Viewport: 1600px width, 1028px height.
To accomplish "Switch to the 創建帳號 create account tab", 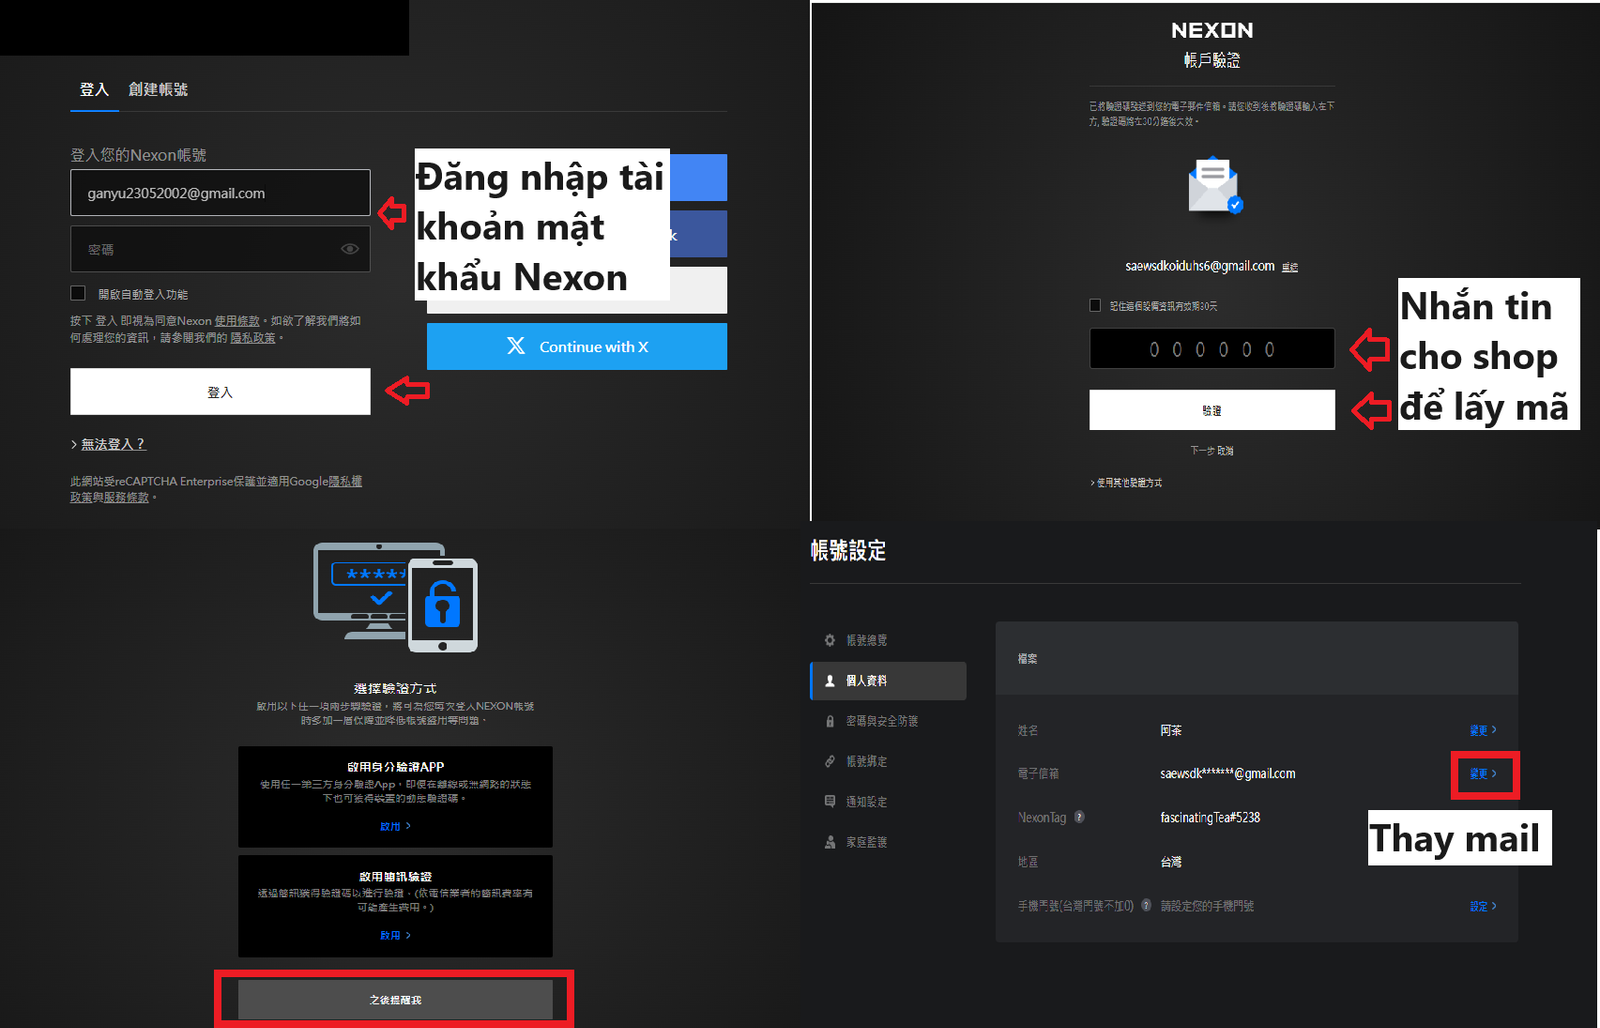I will 158,89.
